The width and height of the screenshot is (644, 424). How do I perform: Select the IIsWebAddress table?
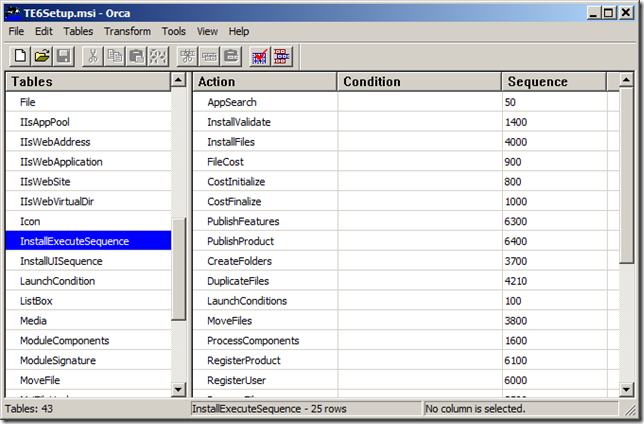click(88, 142)
